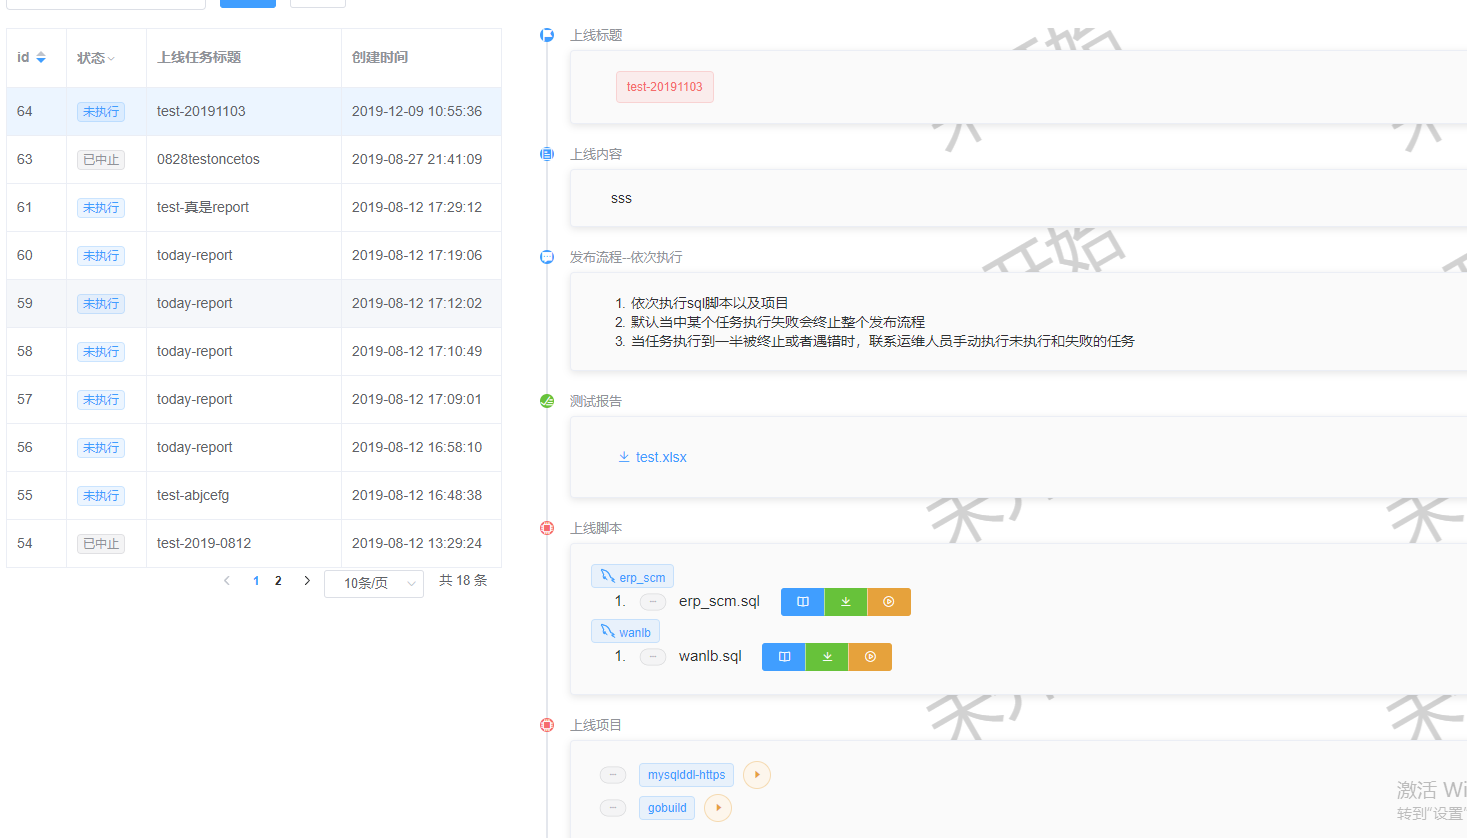Select the row titled test-2019-0812

[x=254, y=543]
